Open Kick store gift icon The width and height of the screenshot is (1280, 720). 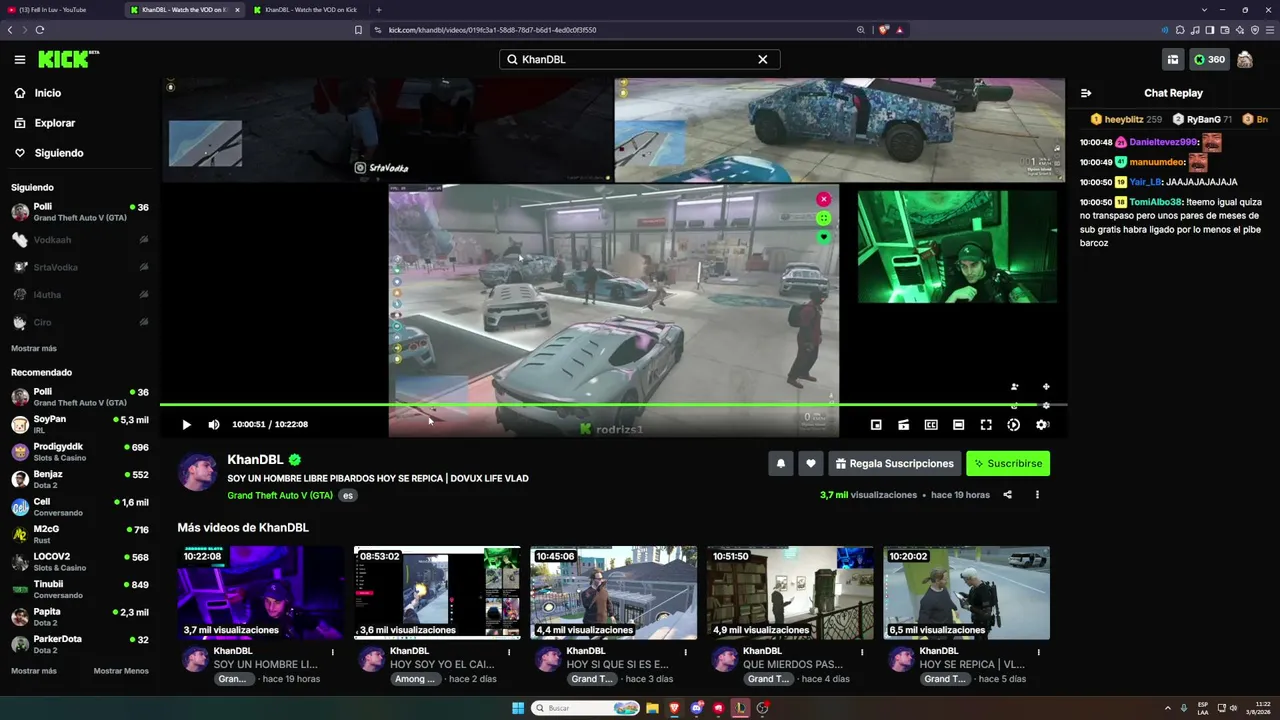[1173, 60]
